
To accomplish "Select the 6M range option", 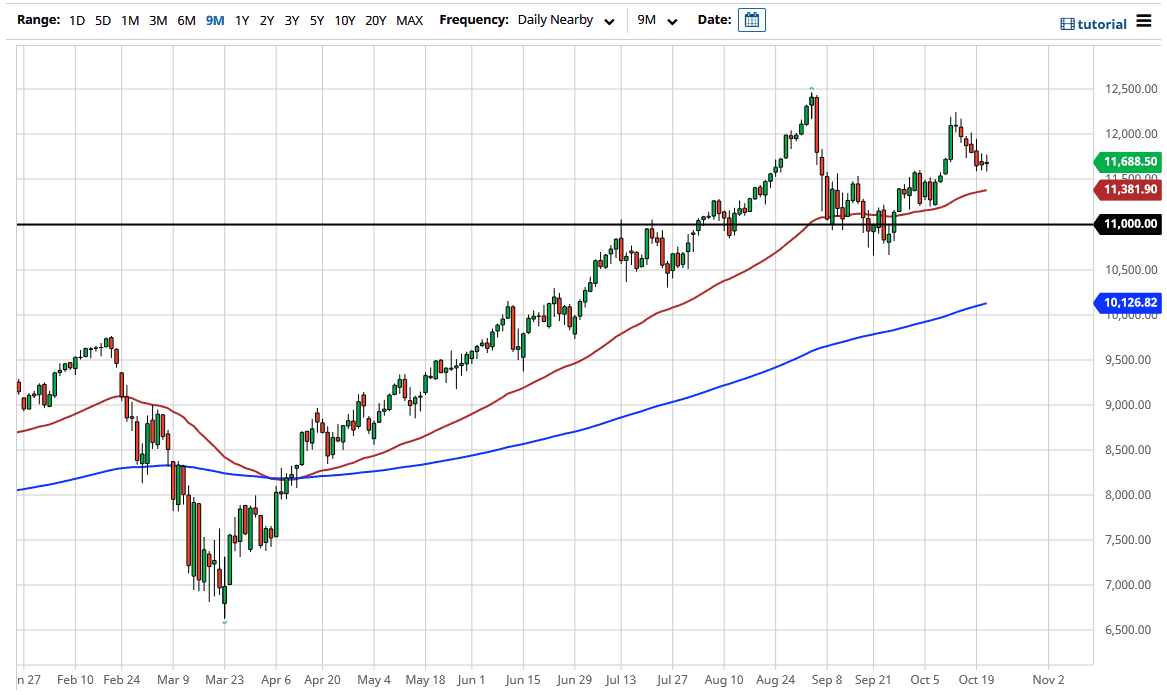I will click(185, 19).
